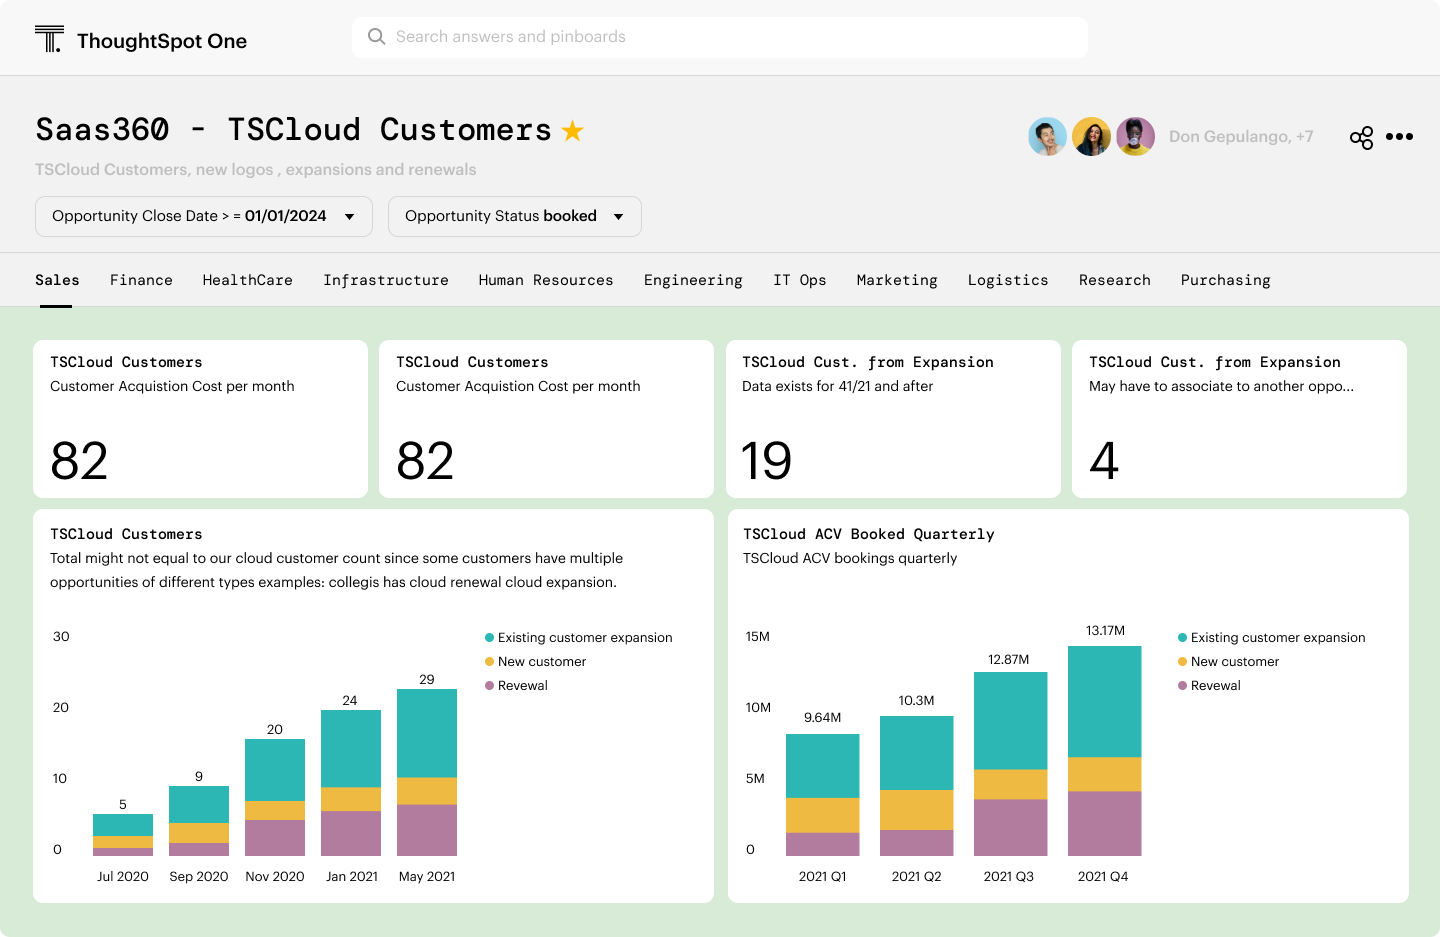
Task: Open the Infrastructure tab
Action: click(x=386, y=280)
